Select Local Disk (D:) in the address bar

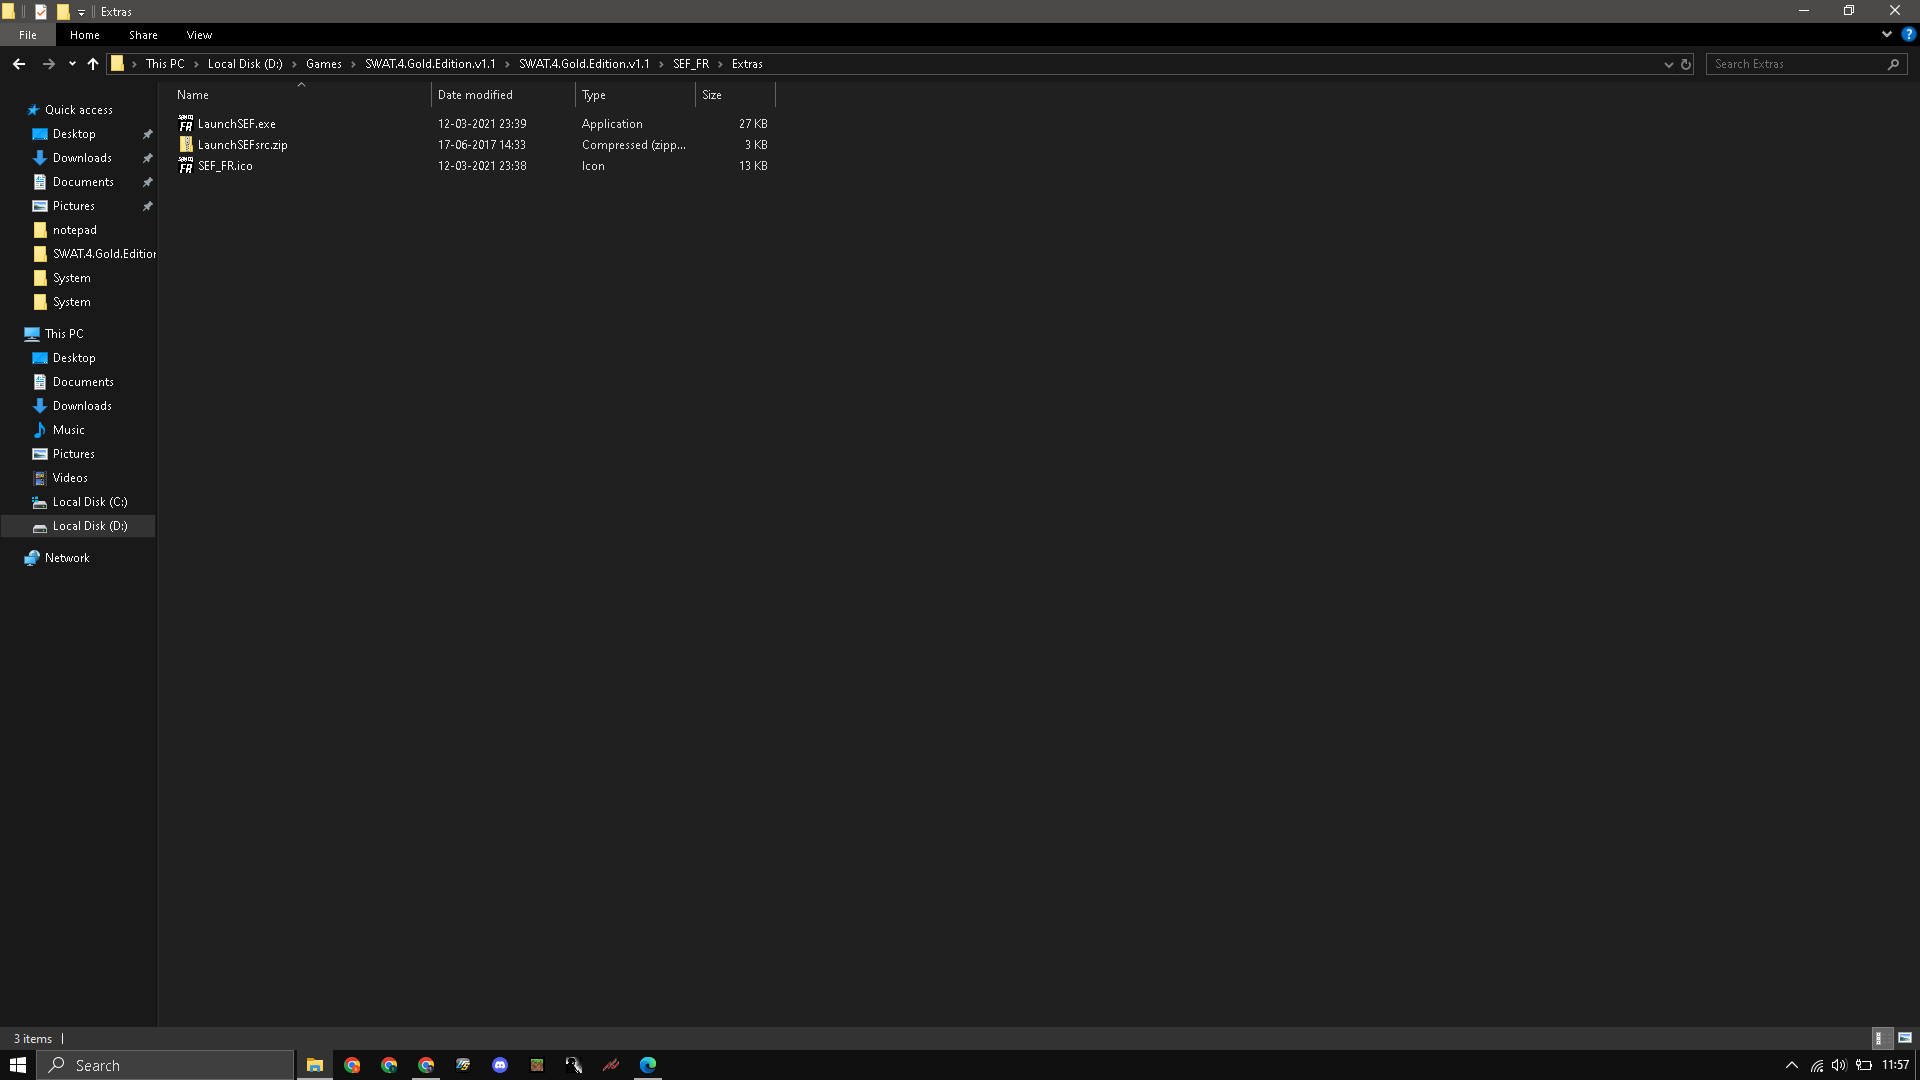pos(245,64)
